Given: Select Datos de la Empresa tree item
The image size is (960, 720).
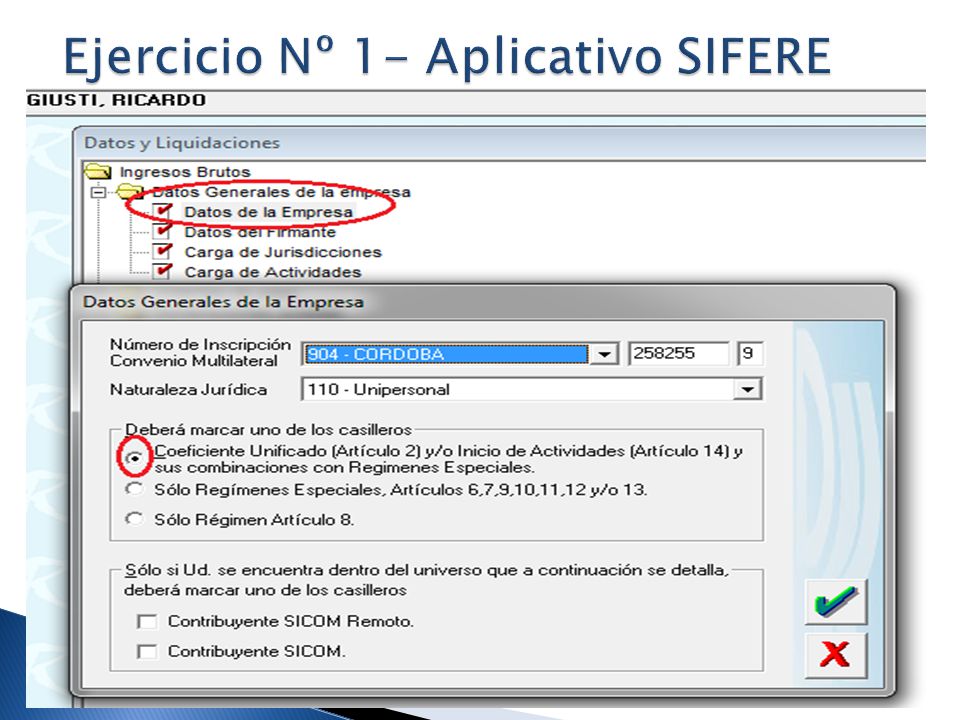Looking at the screenshot, I should pyautogui.click(x=268, y=212).
